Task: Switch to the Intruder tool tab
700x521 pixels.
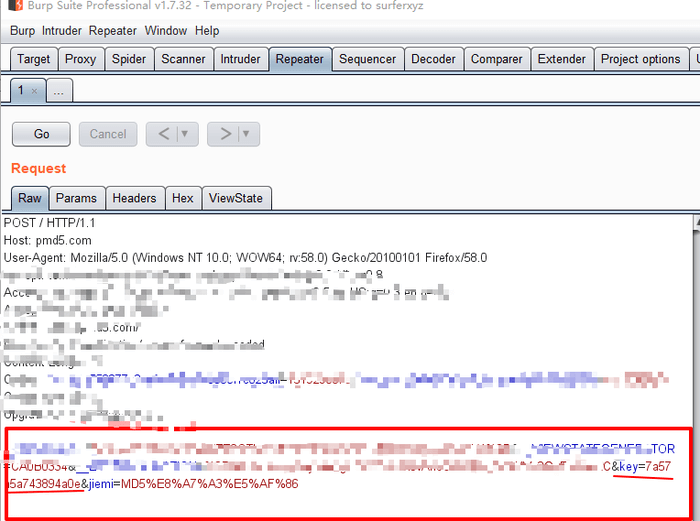Action: click(x=240, y=59)
